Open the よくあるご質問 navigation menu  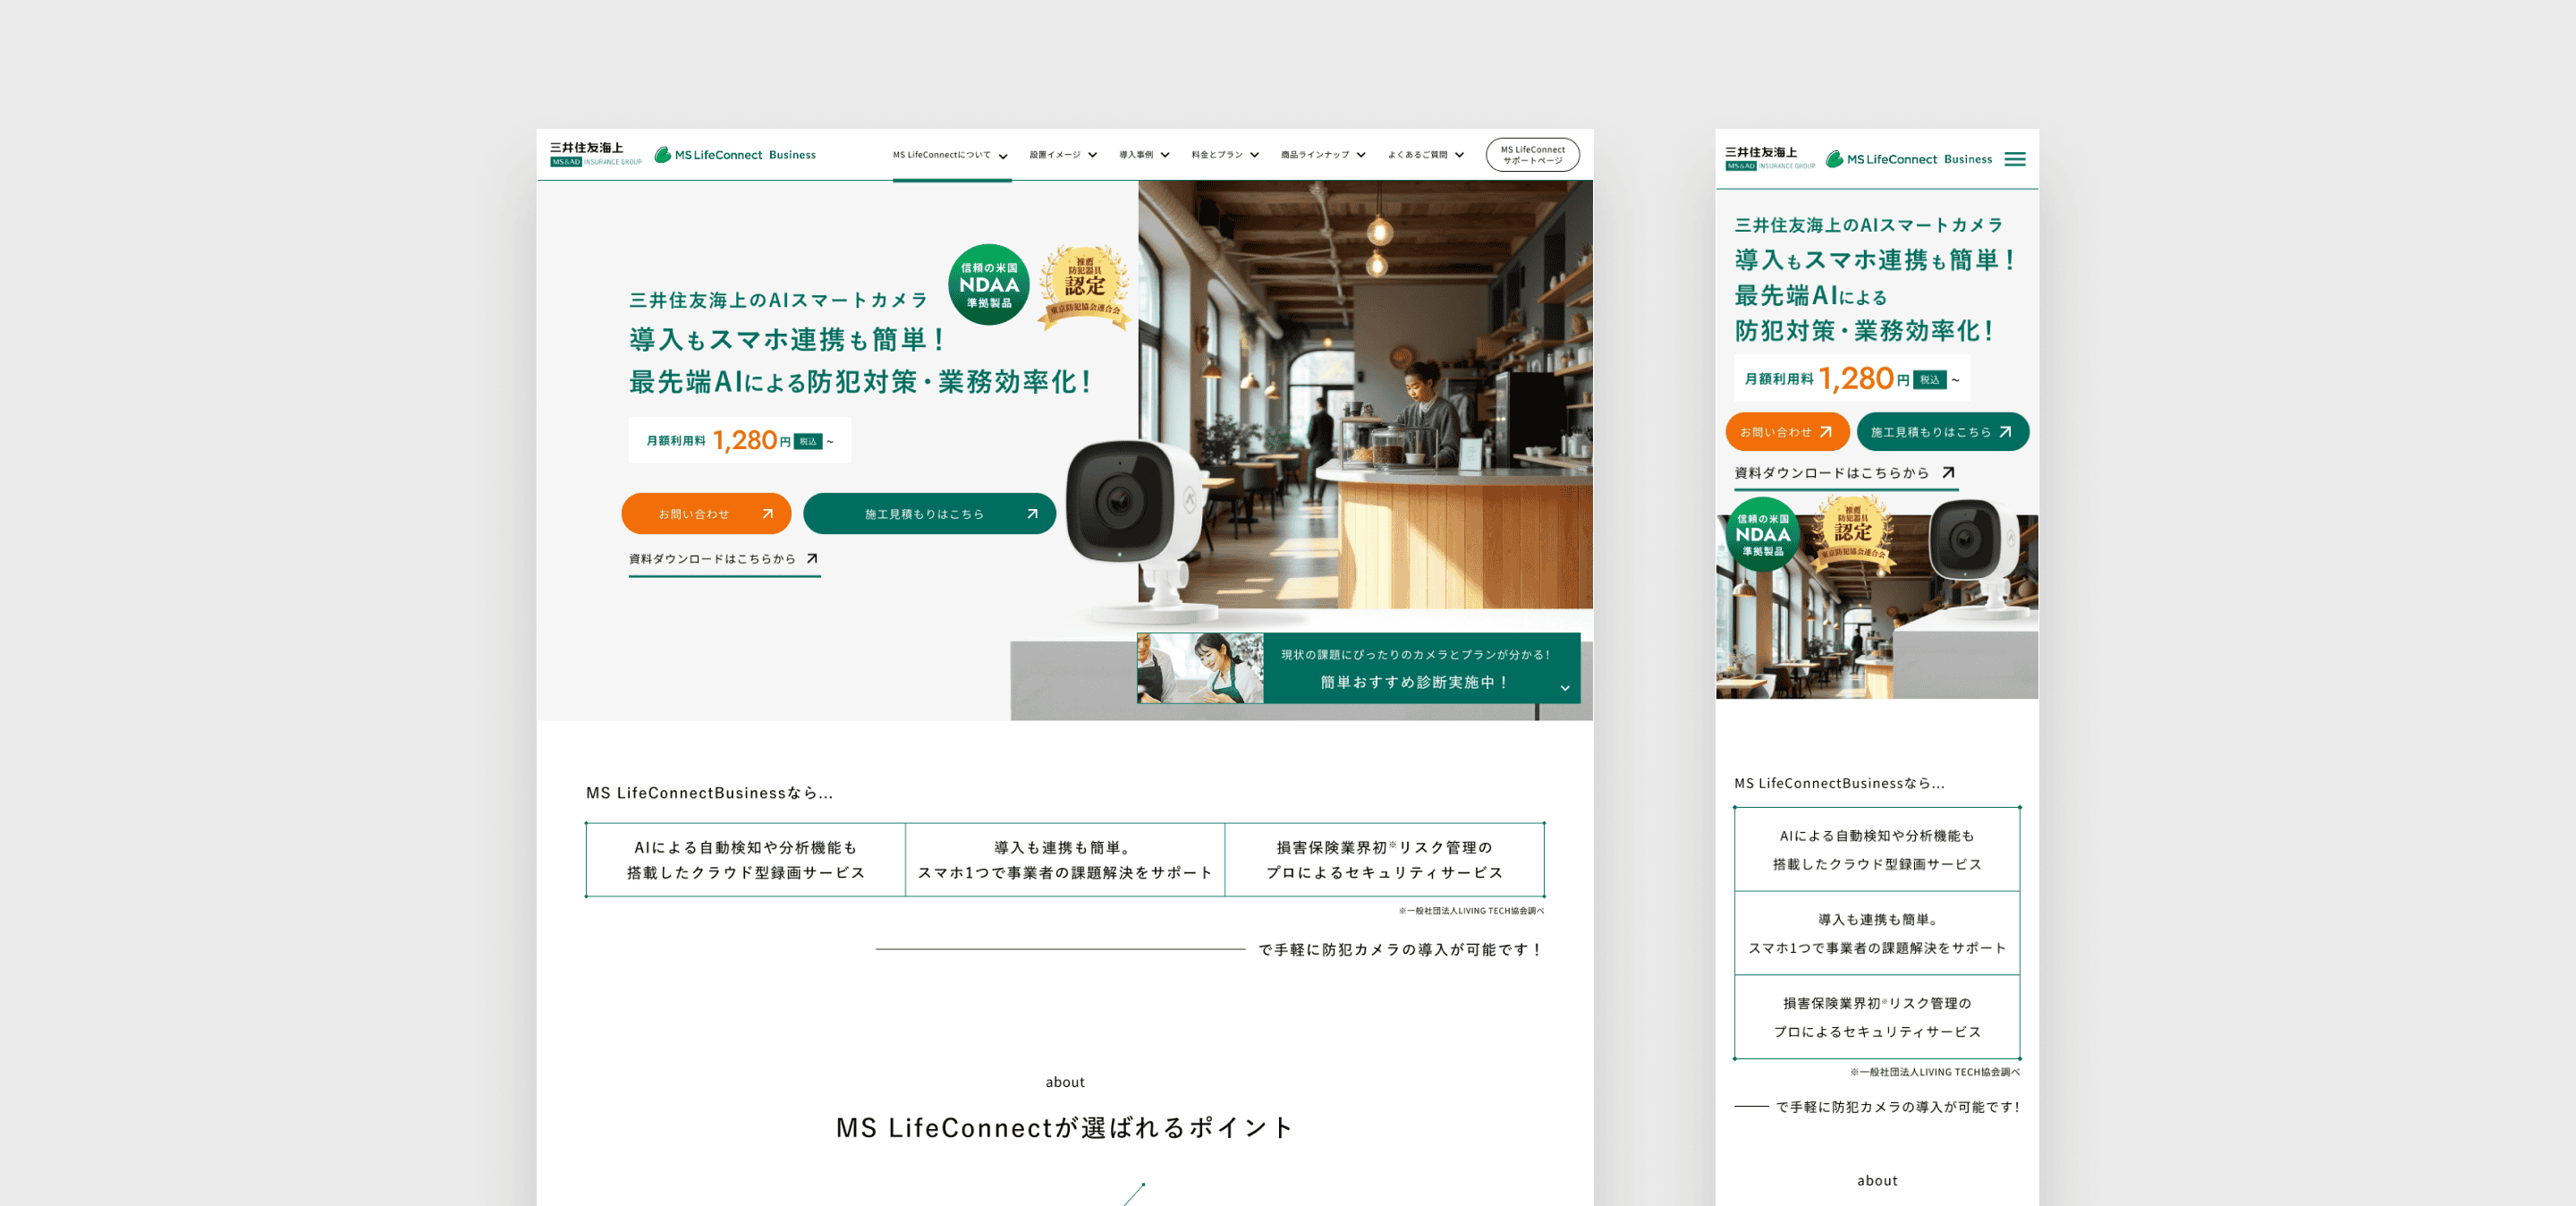pyautogui.click(x=1425, y=155)
